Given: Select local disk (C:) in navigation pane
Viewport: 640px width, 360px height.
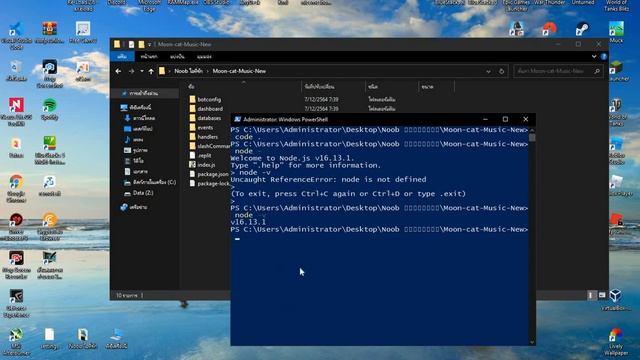Looking at the screenshot, I should pyautogui.click(x=150, y=182).
